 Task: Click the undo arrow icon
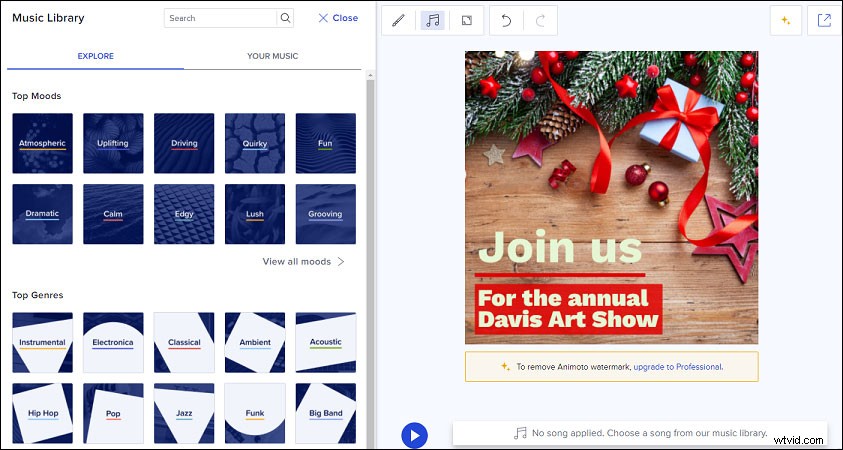point(506,20)
